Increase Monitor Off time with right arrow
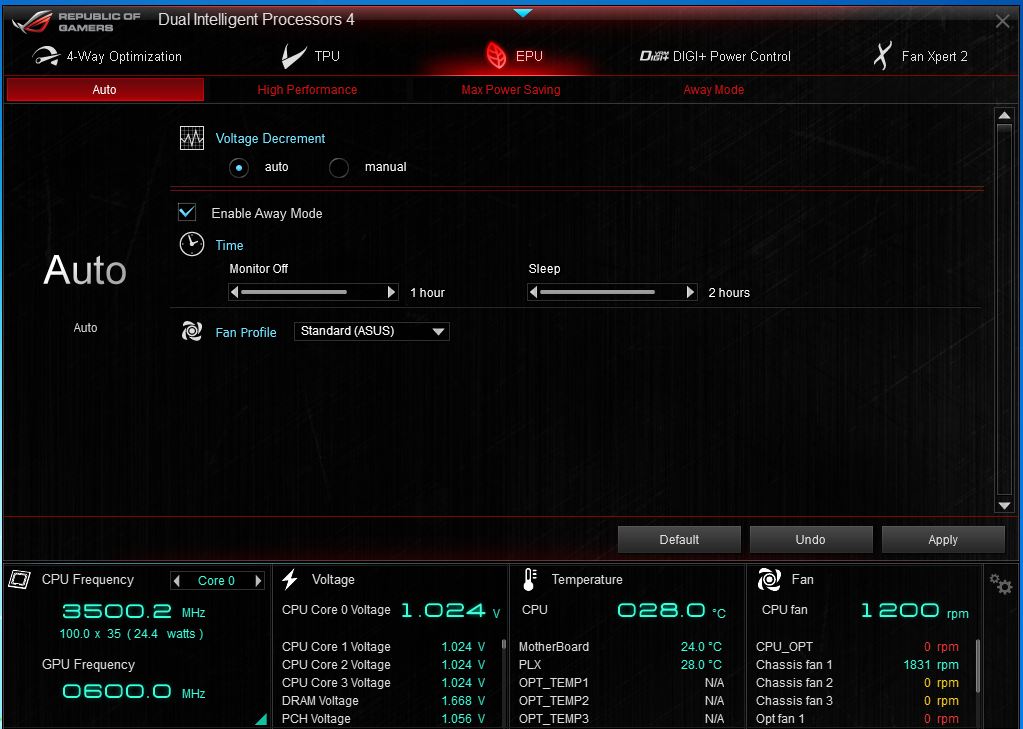This screenshot has width=1023, height=729. click(391, 292)
